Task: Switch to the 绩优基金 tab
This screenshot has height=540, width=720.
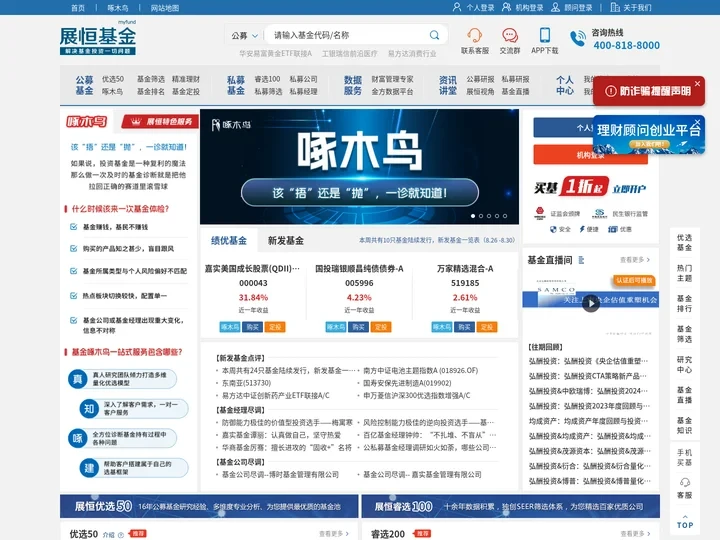Action: (x=229, y=240)
